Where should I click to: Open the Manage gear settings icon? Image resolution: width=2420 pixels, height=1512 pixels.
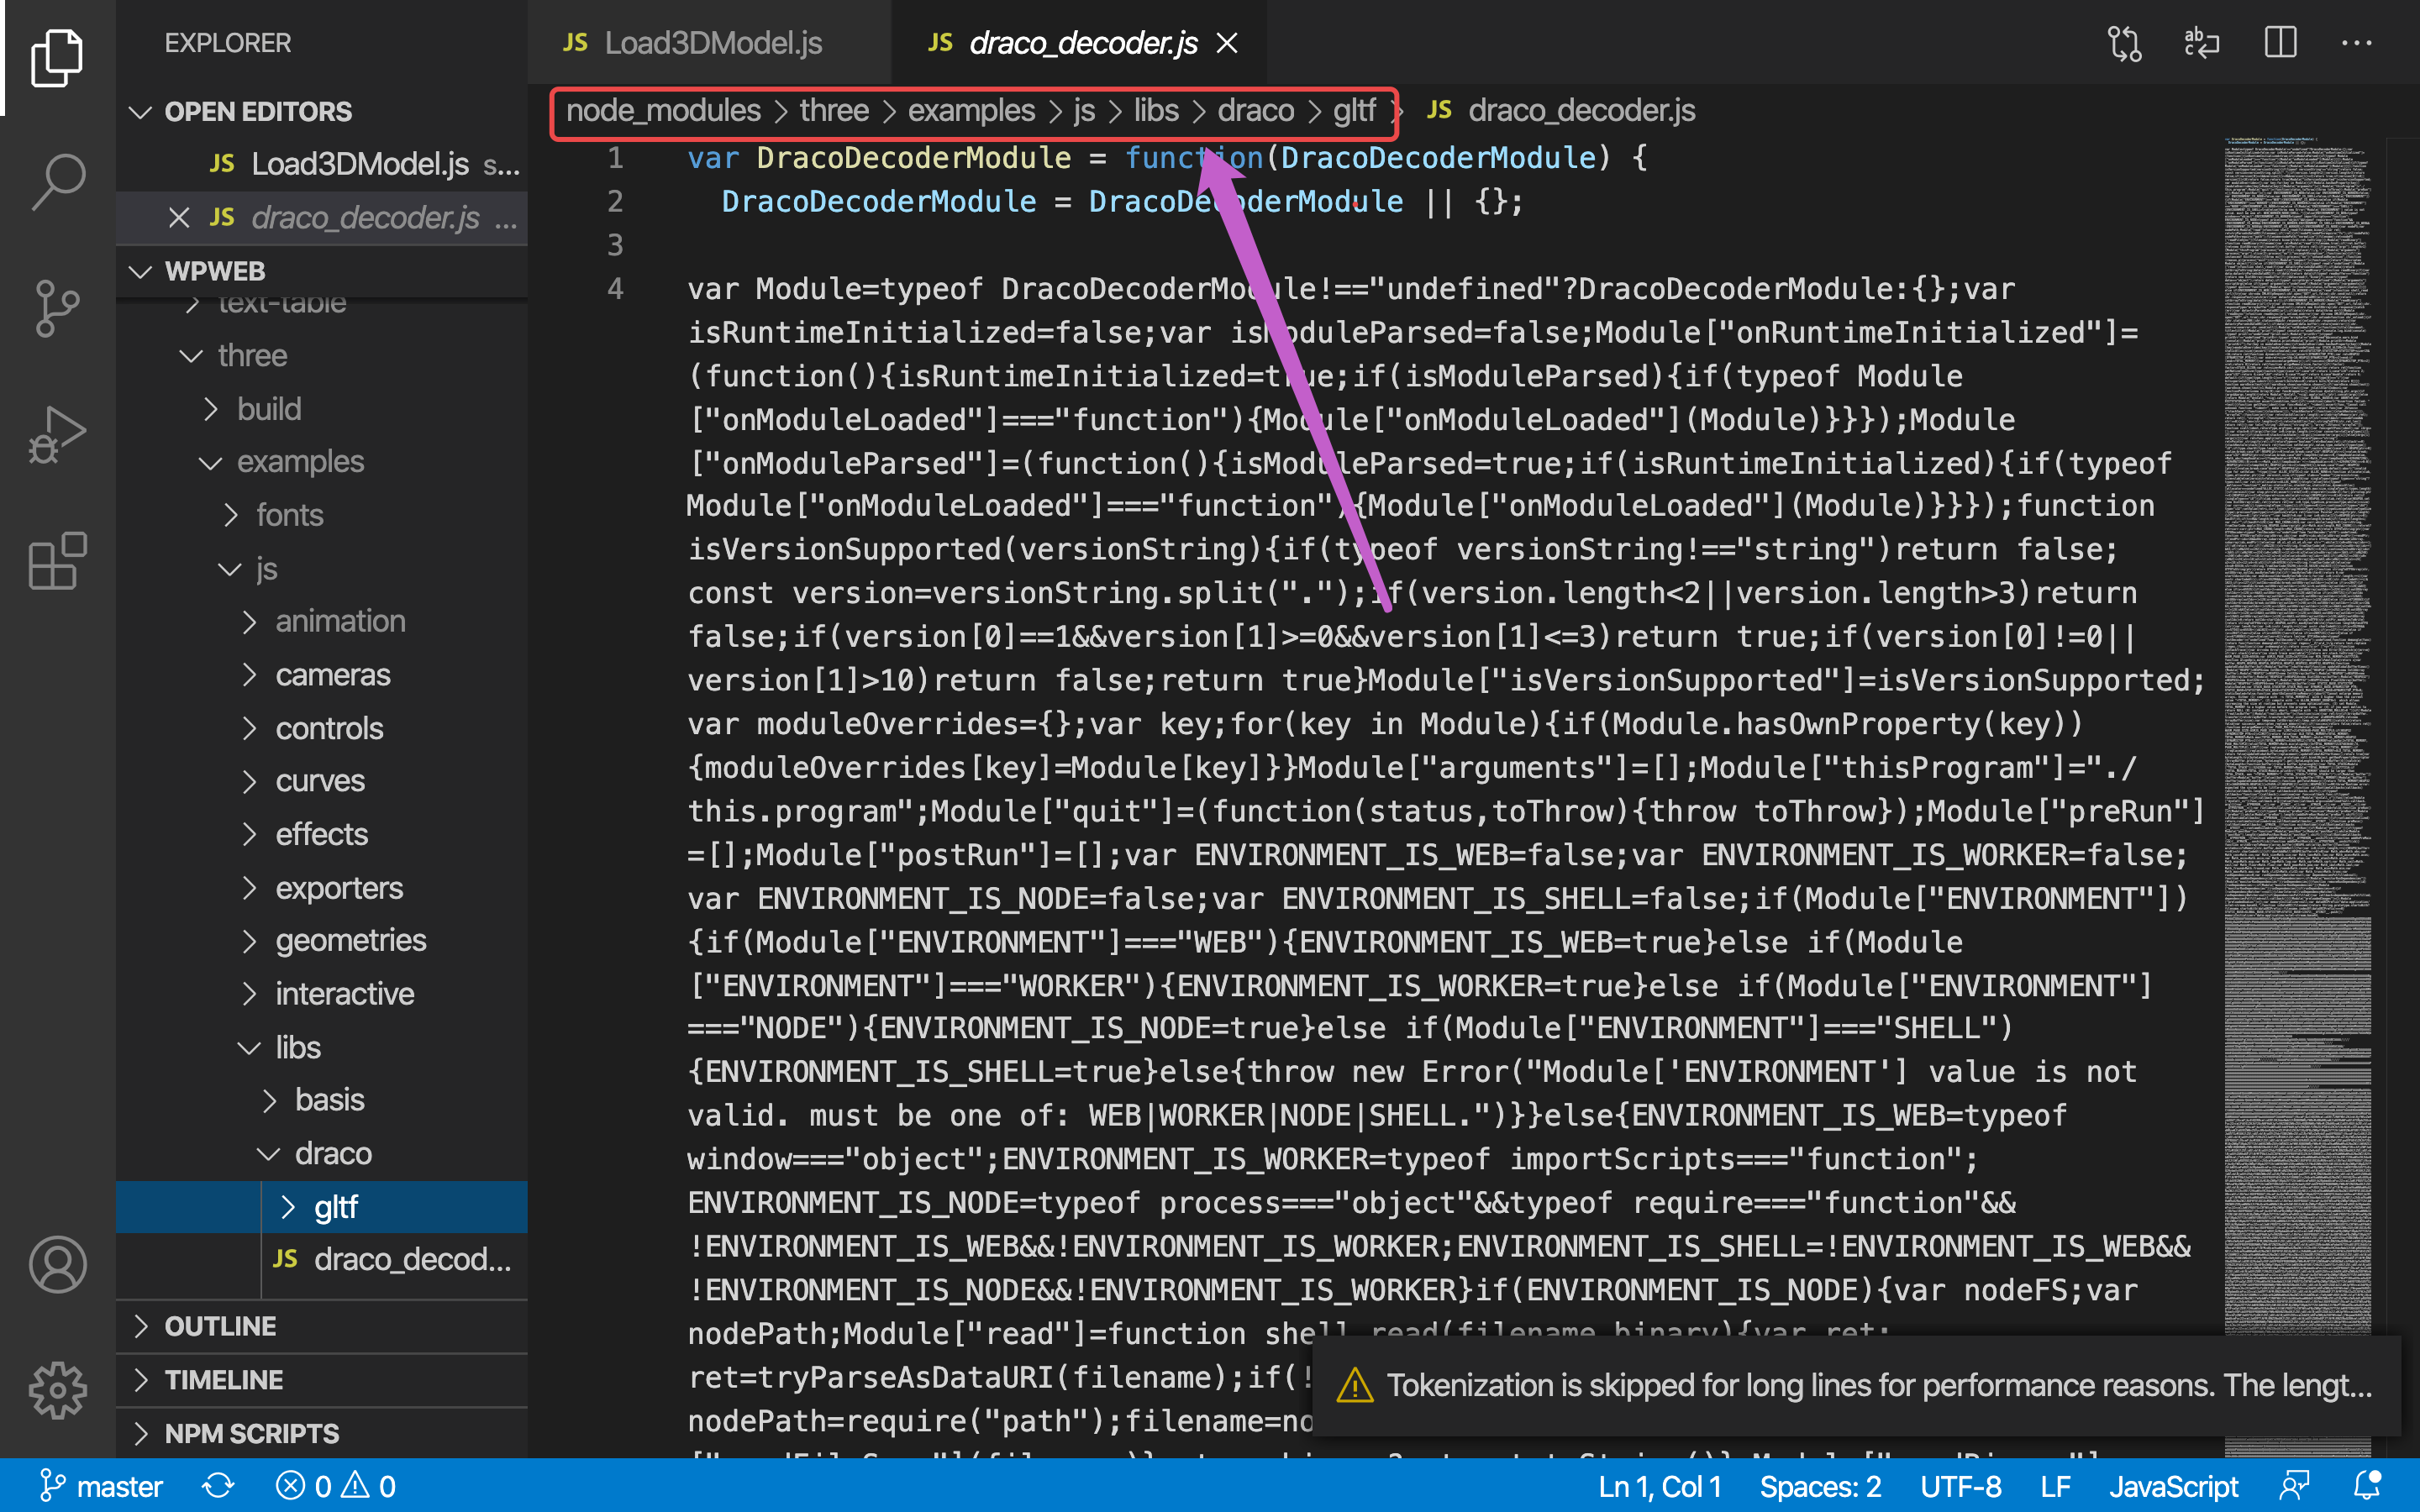pyautogui.click(x=58, y=1390)
